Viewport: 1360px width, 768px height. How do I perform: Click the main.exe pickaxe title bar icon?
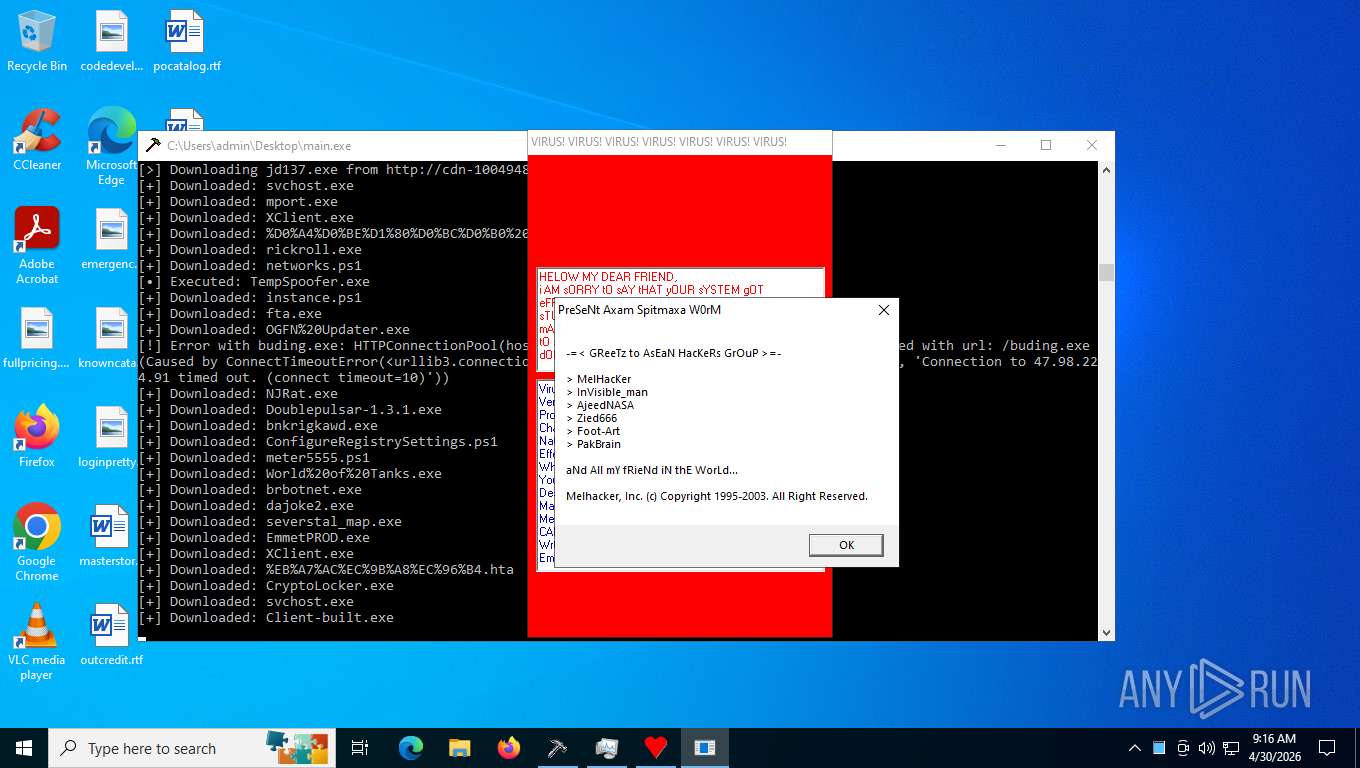click(153, 145)
